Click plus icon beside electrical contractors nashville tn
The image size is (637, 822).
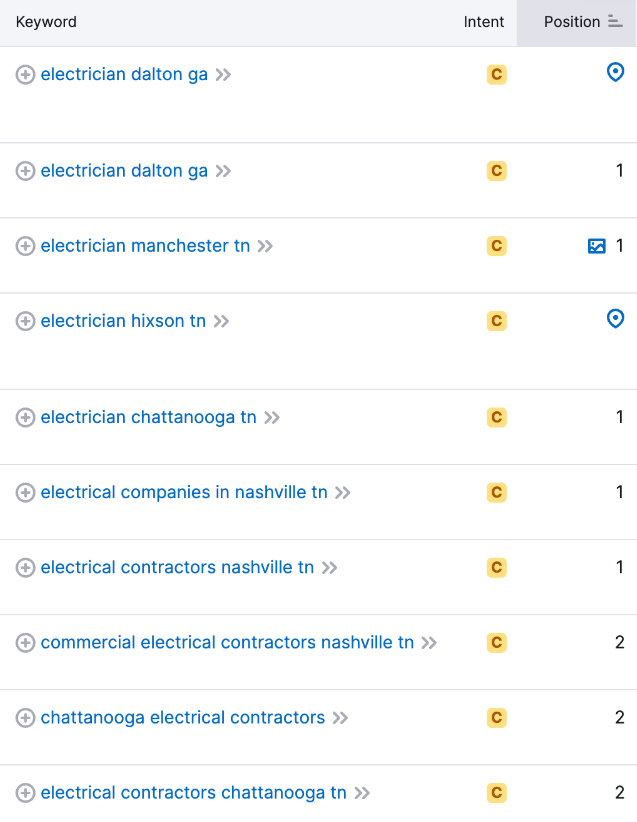pos(25,568)
